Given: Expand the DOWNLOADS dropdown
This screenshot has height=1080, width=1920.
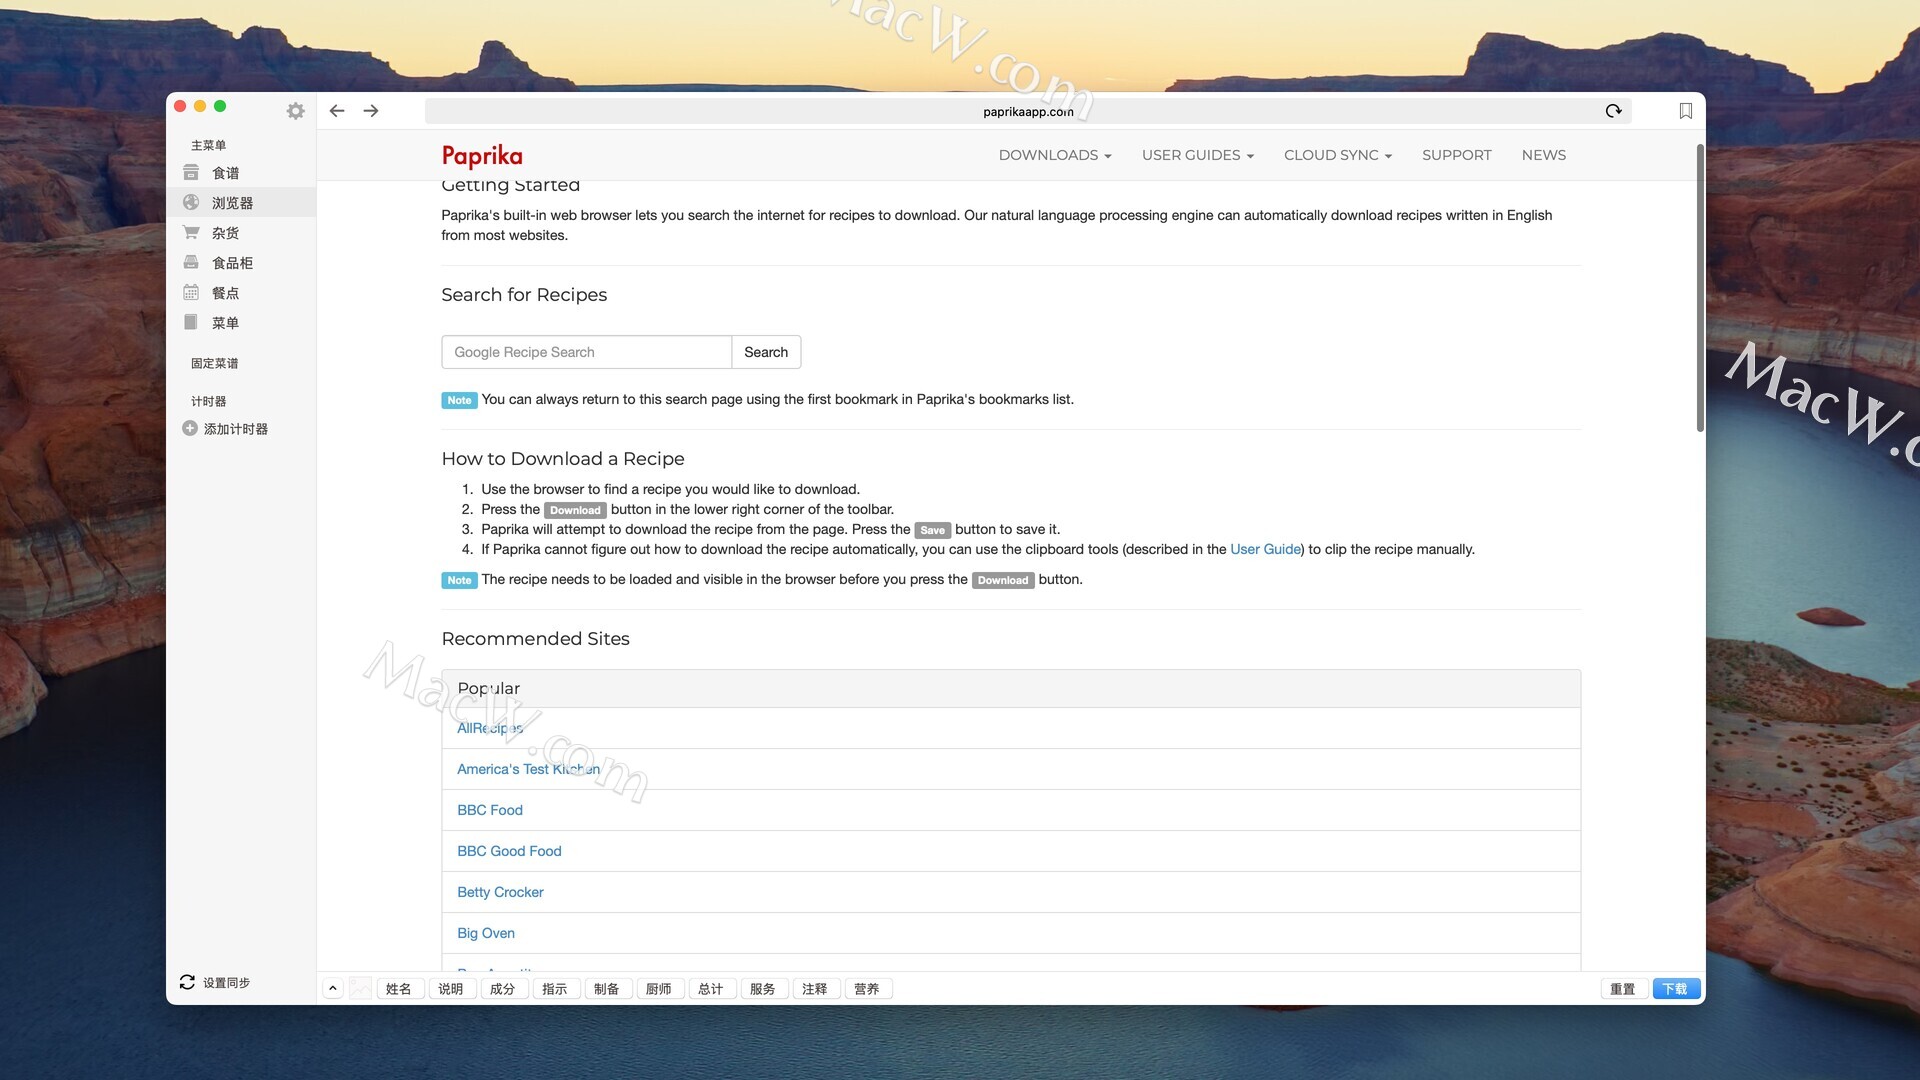Looking at the screenshot, I should [x=1055, y=155].
